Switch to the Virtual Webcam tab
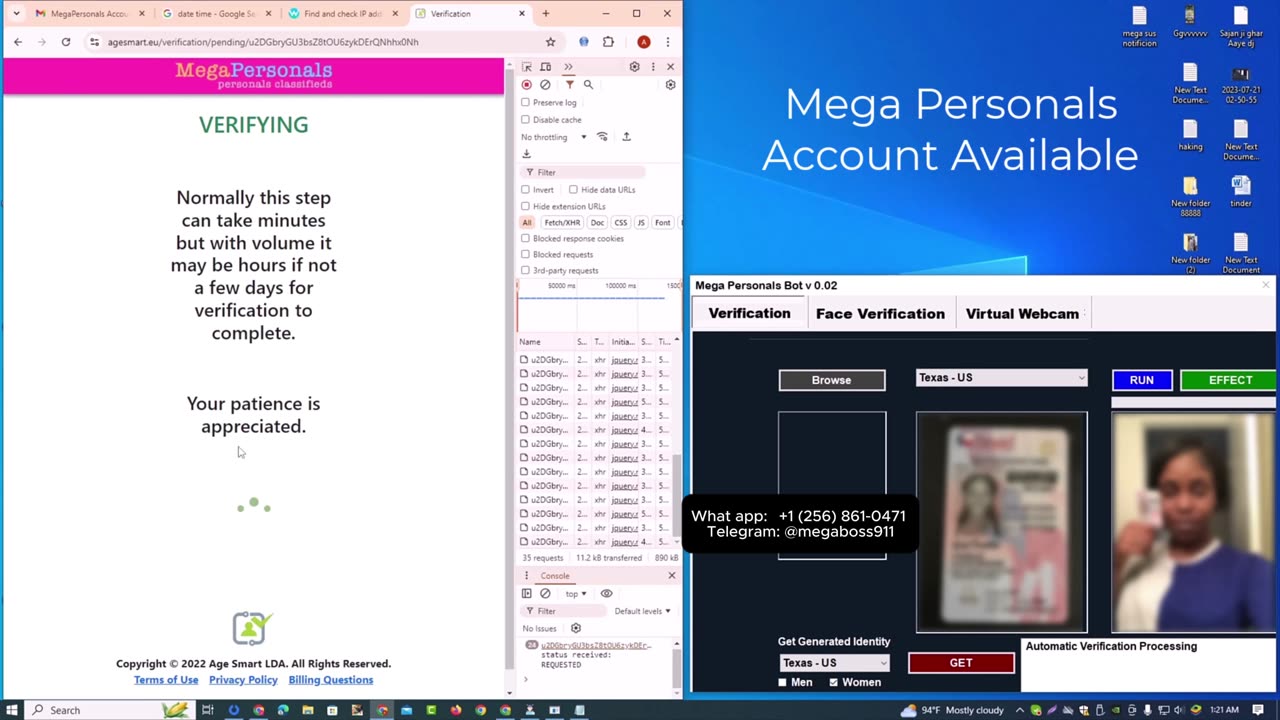The image size is (1280, 720). (1022, 314)
